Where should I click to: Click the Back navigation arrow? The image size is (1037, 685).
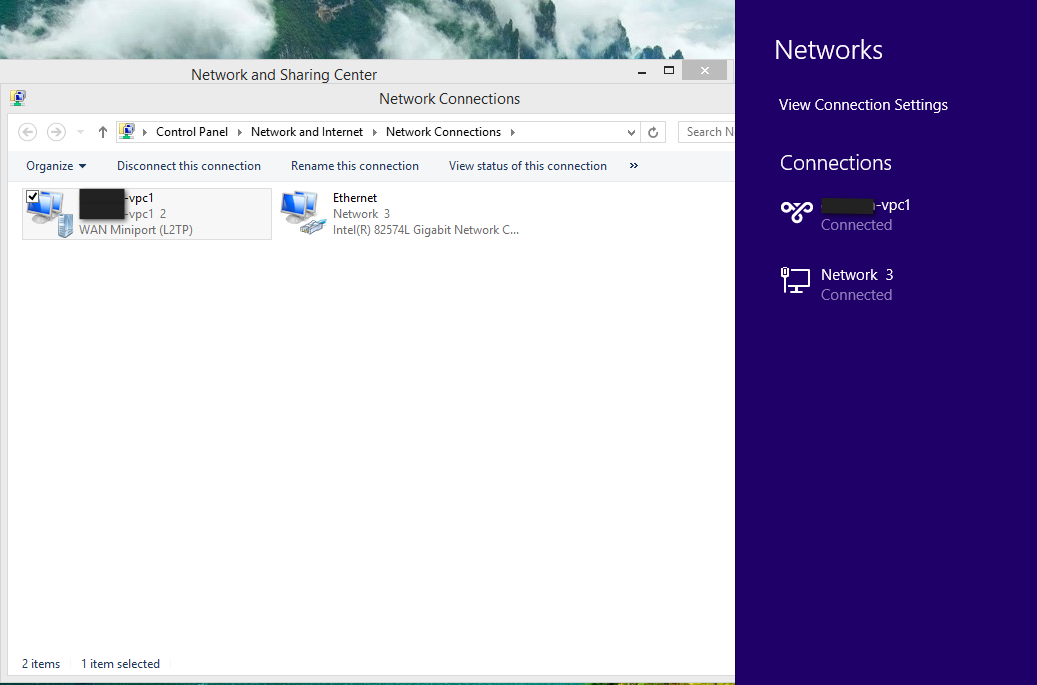pos(28,132)
